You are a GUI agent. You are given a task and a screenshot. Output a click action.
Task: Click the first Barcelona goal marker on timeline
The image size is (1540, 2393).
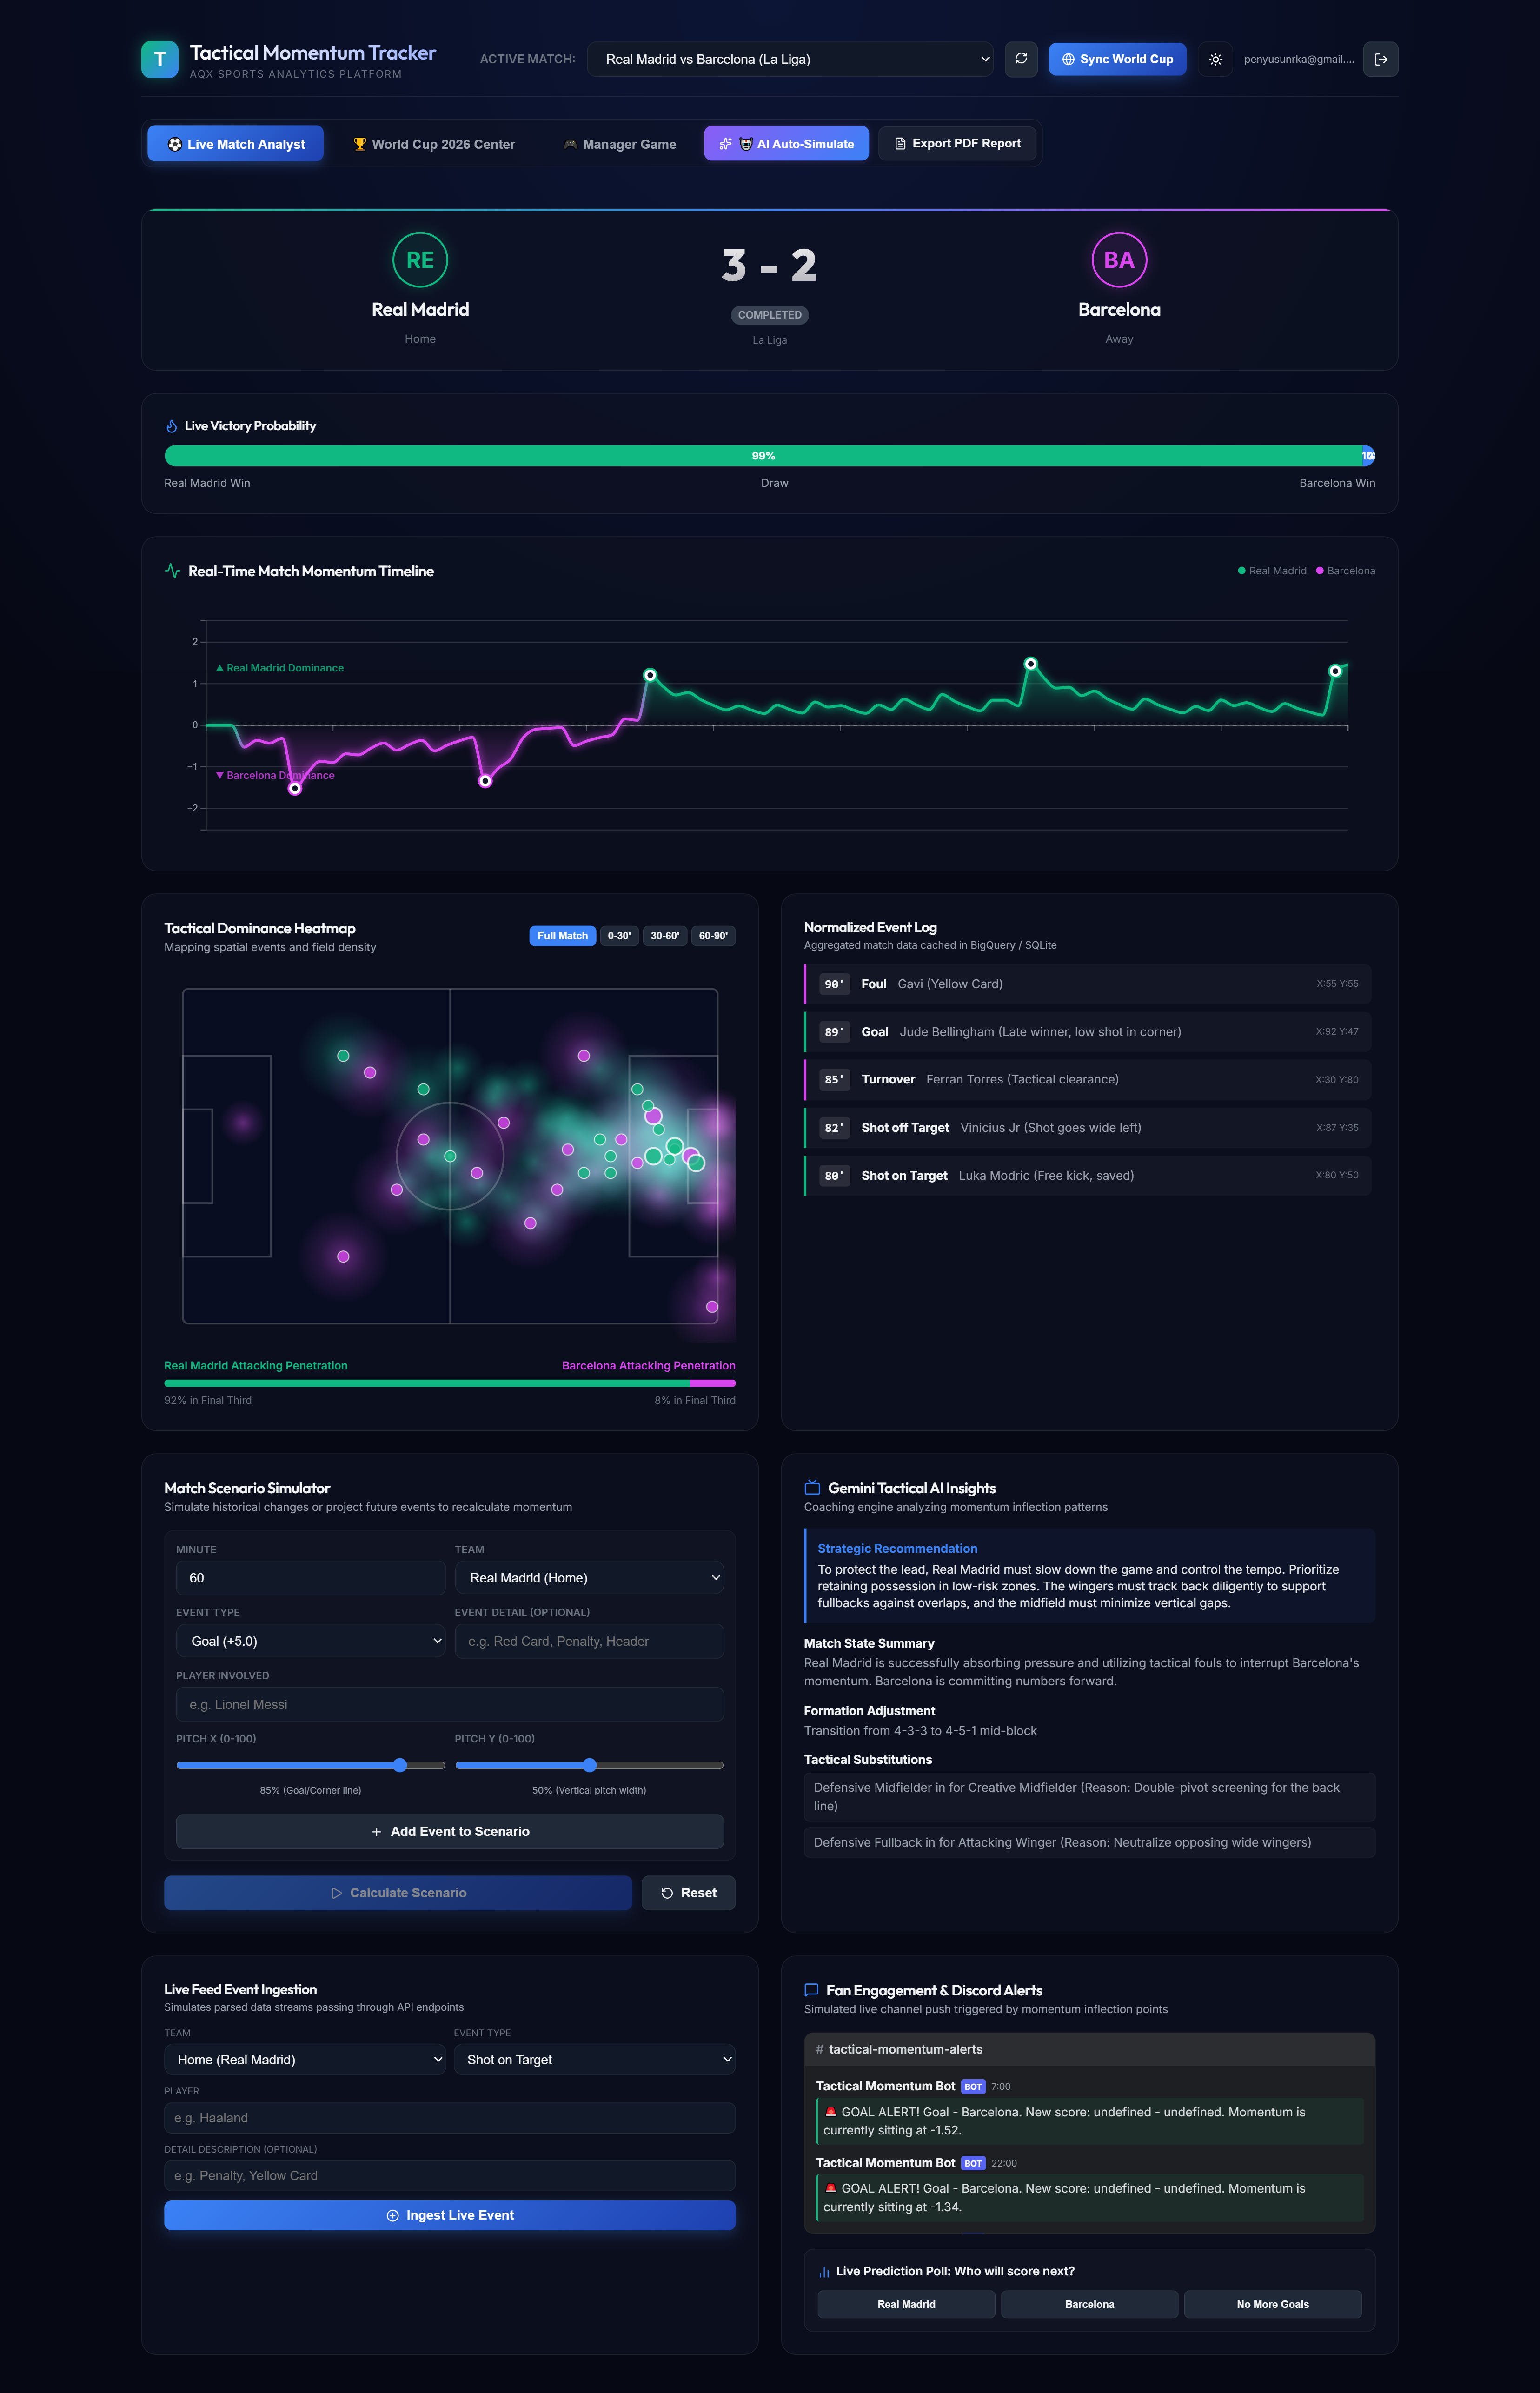tap(295, 788)
